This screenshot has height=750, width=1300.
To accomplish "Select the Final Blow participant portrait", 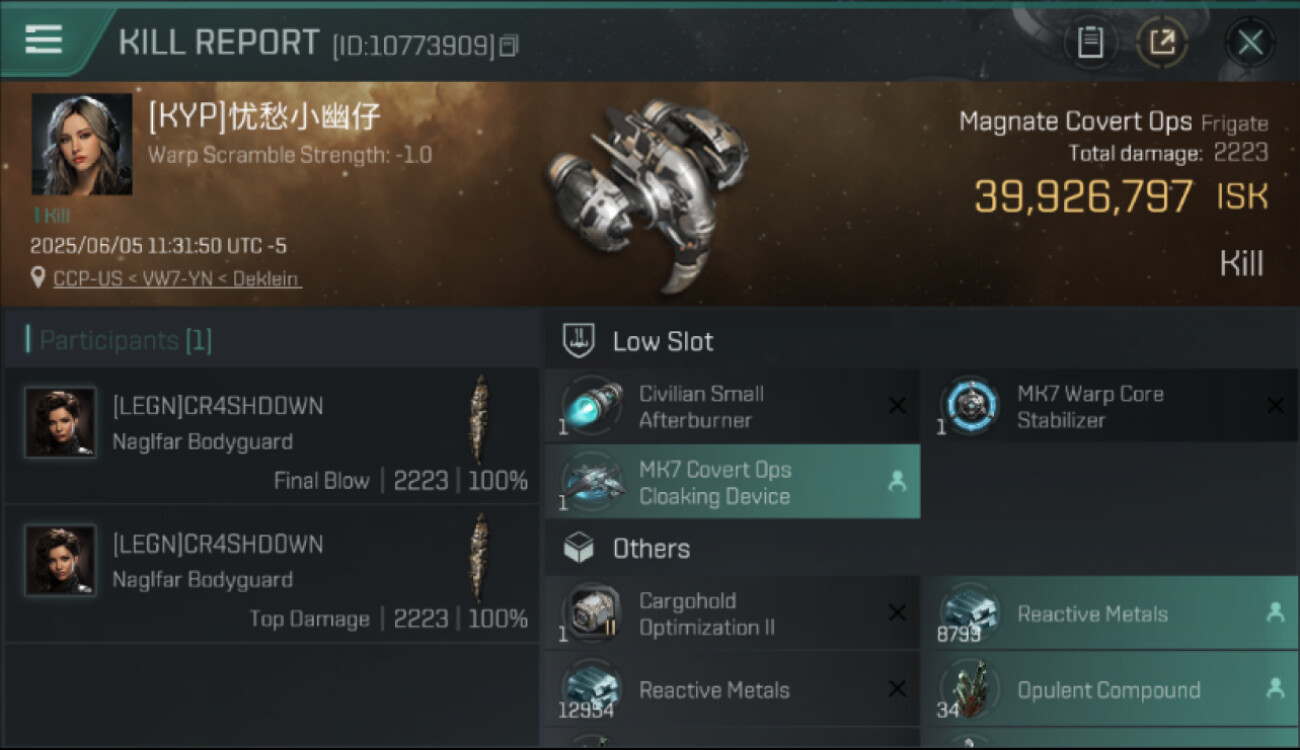I will click(60, 421).
